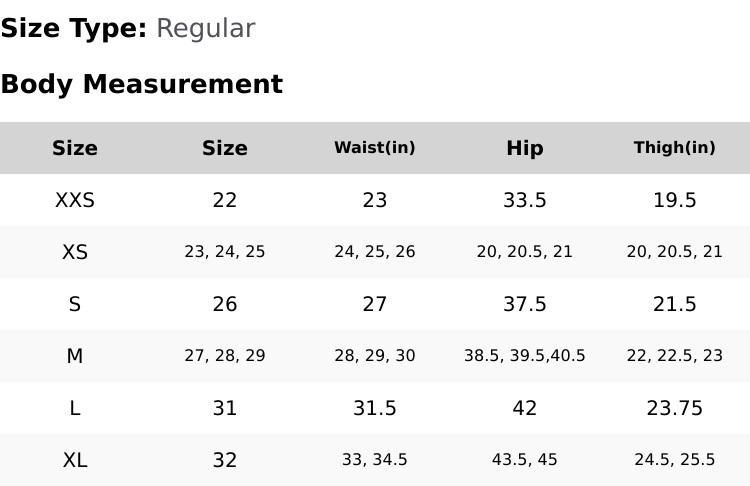Click the 37.5 hip value for S

point(525,304)
